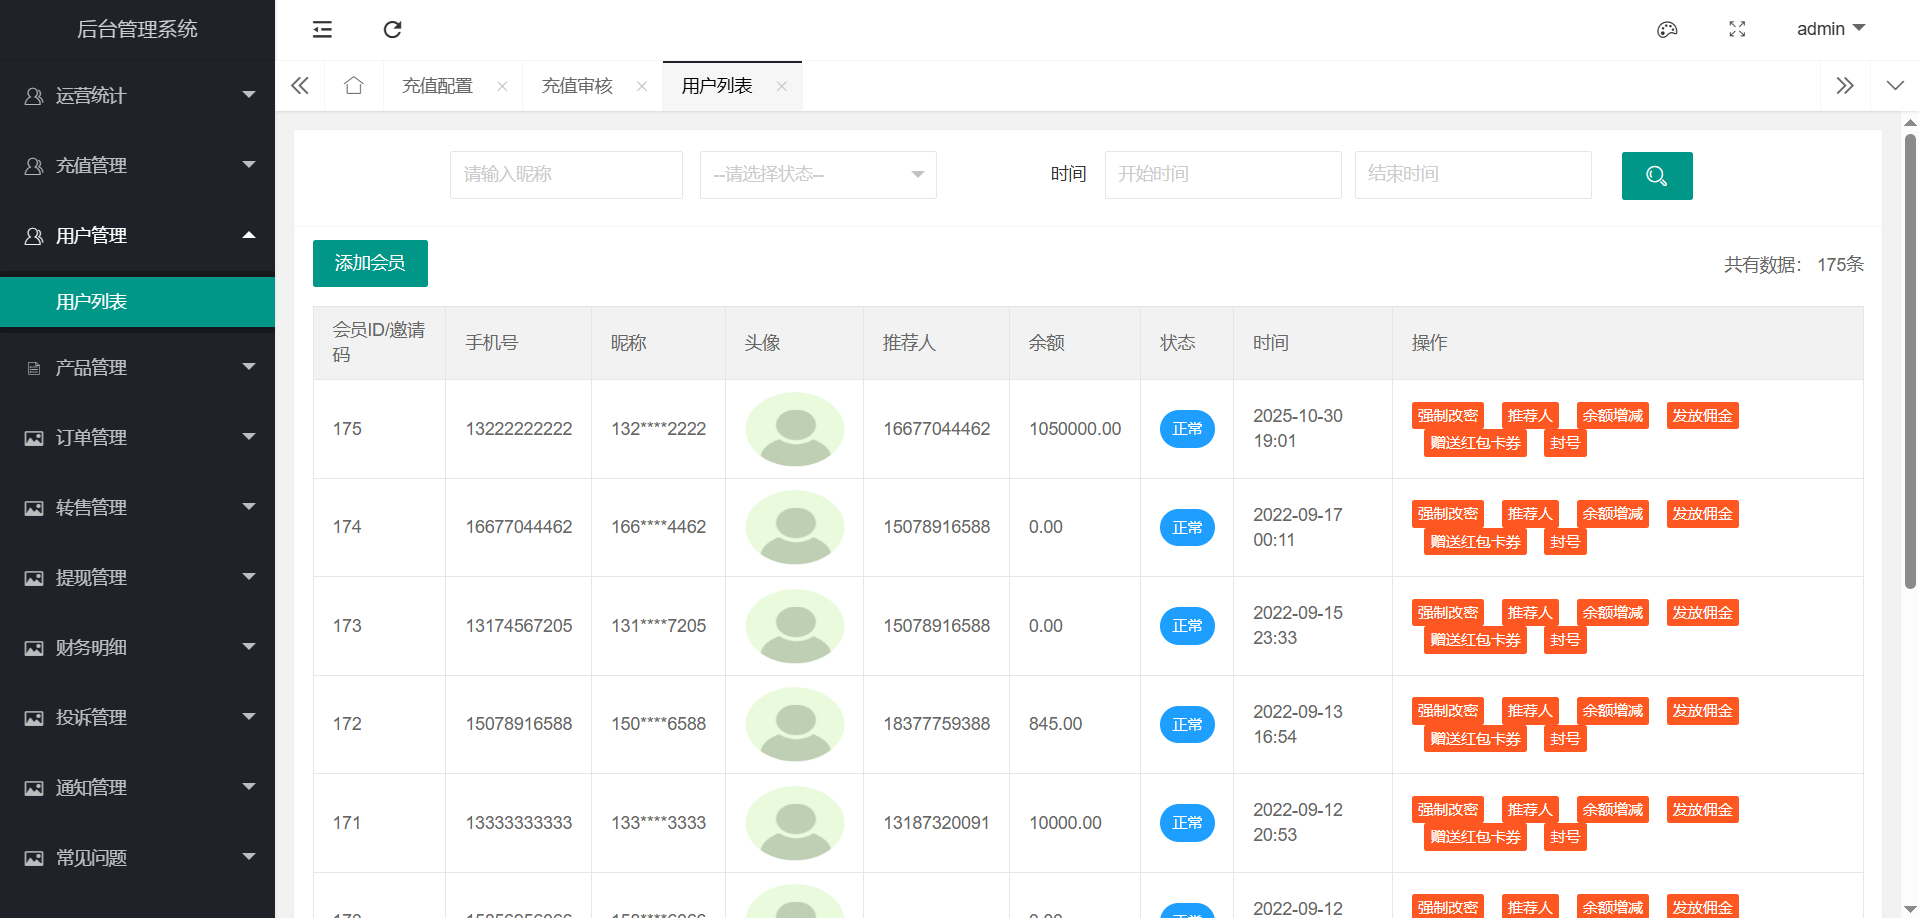1919x918 pixels.
Task: Expand the 订单管理 sidebar menu
Action: tap(138, 437)
